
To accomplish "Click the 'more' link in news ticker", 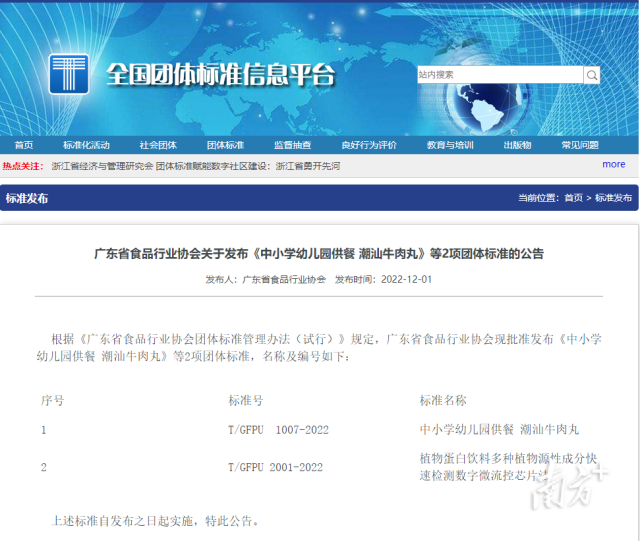I will [613, 165].
